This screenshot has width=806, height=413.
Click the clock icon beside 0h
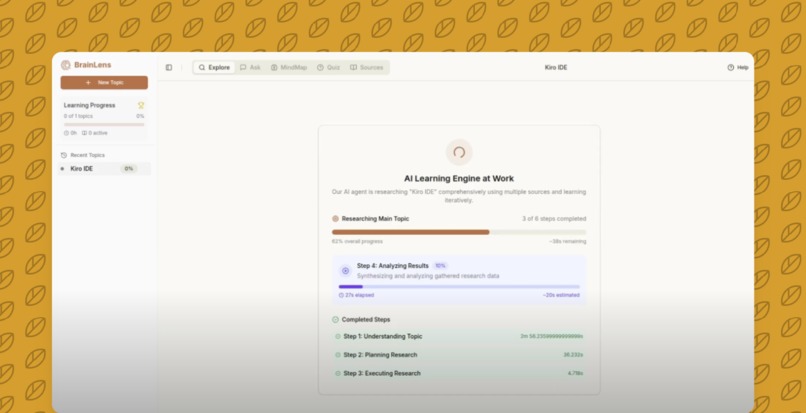(x=66, y=133)
